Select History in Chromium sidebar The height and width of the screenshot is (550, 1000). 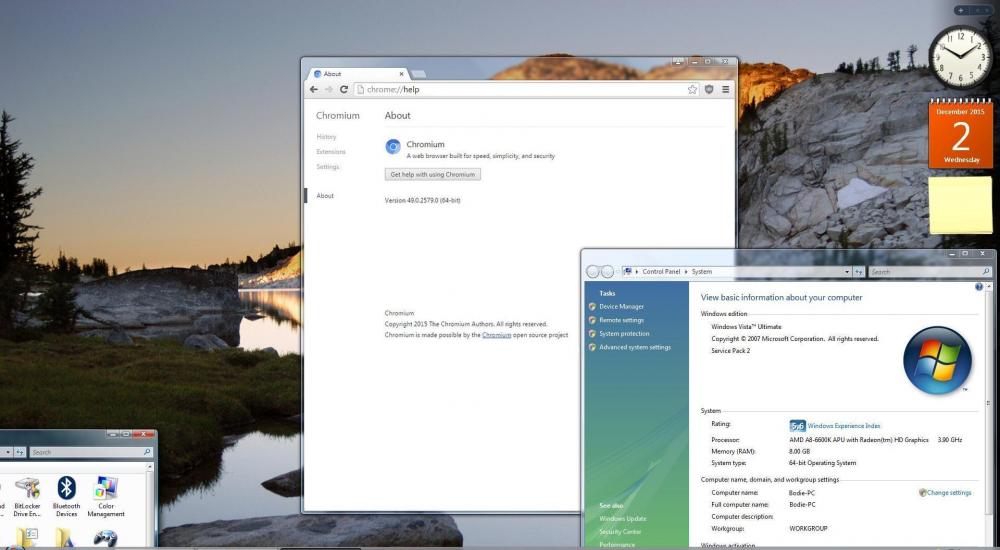tap(326, 137)
